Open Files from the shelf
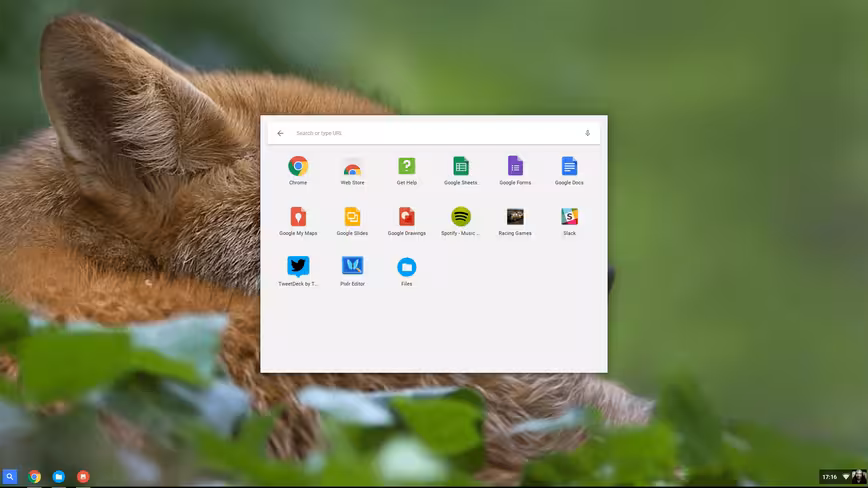This screenshot has width=868, height=488. (x=59, y=476)
